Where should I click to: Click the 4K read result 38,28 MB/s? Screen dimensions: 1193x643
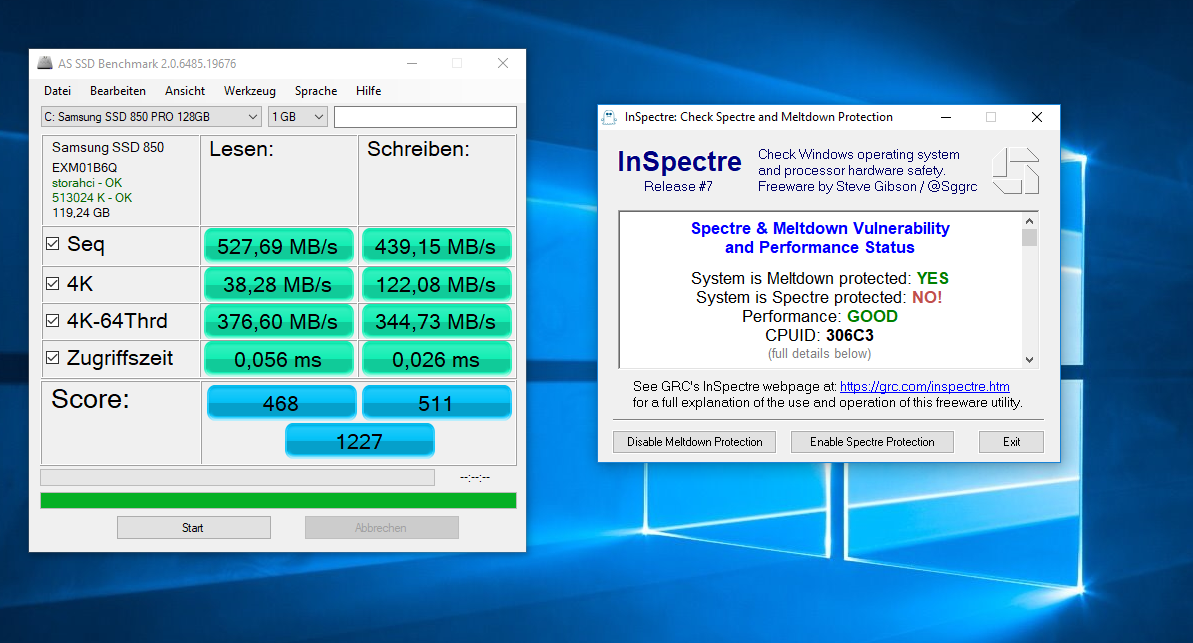[278, 285]
